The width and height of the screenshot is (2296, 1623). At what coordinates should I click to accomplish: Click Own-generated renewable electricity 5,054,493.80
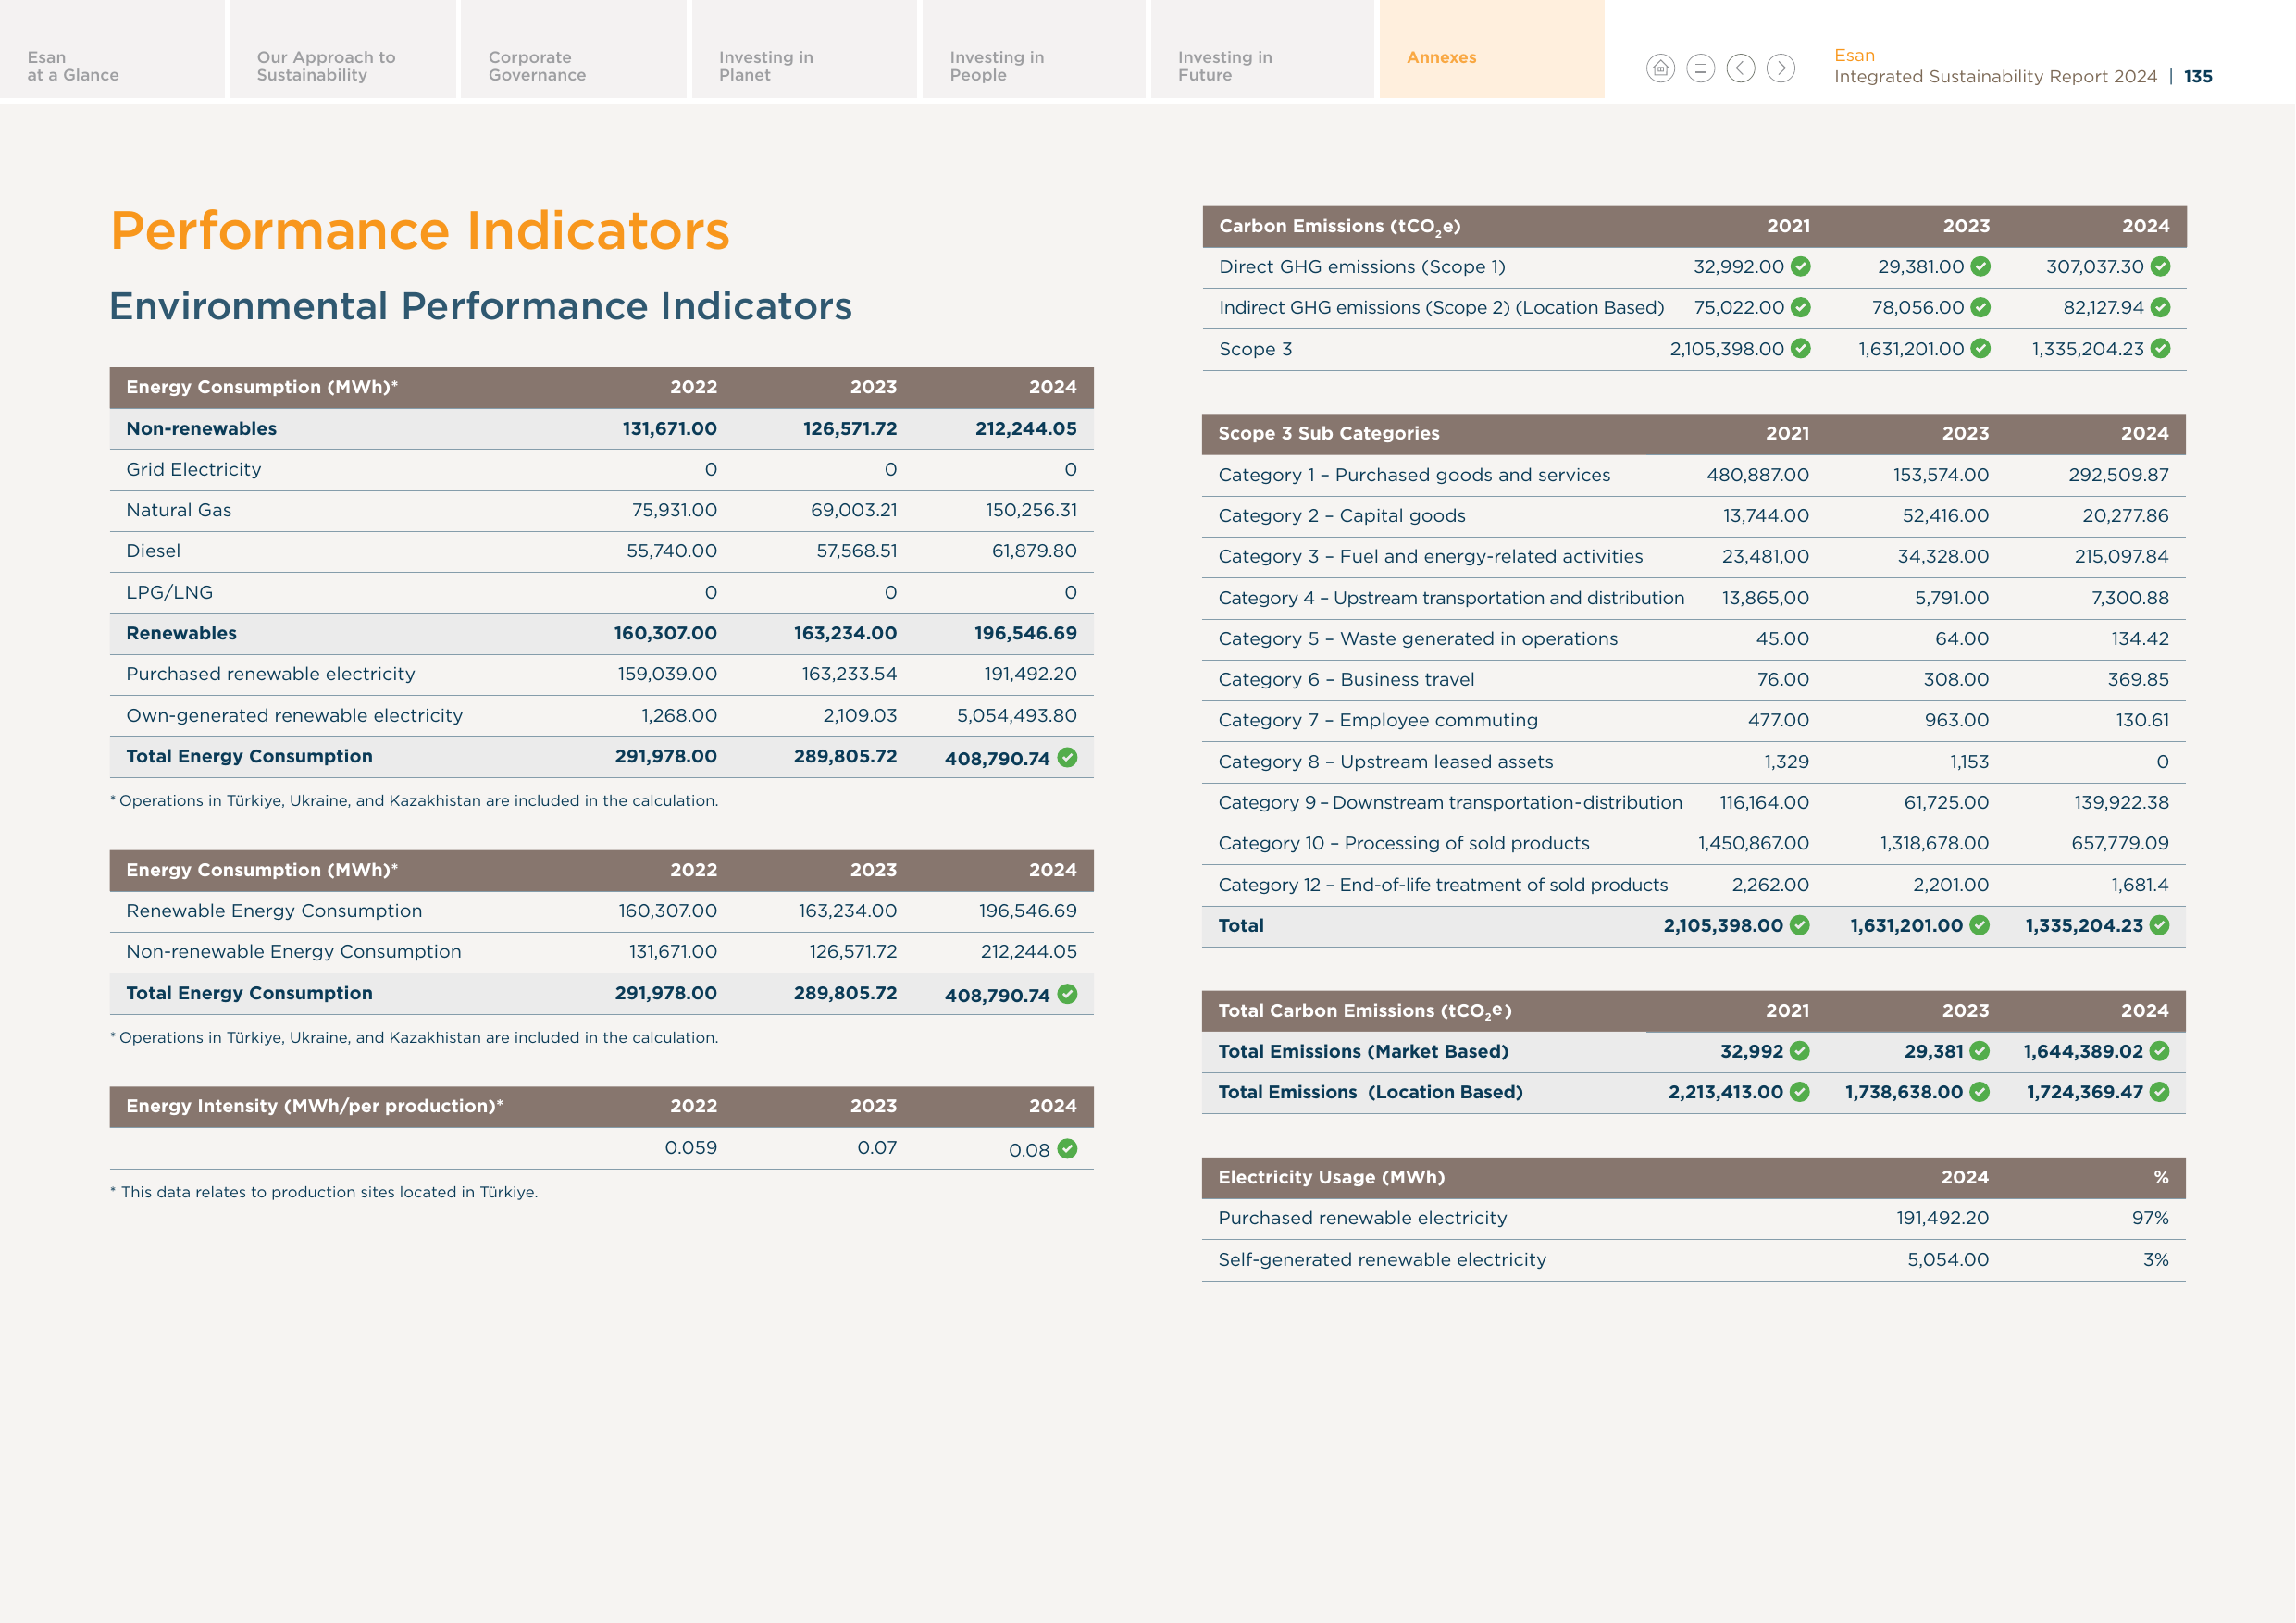point(1017,716)
